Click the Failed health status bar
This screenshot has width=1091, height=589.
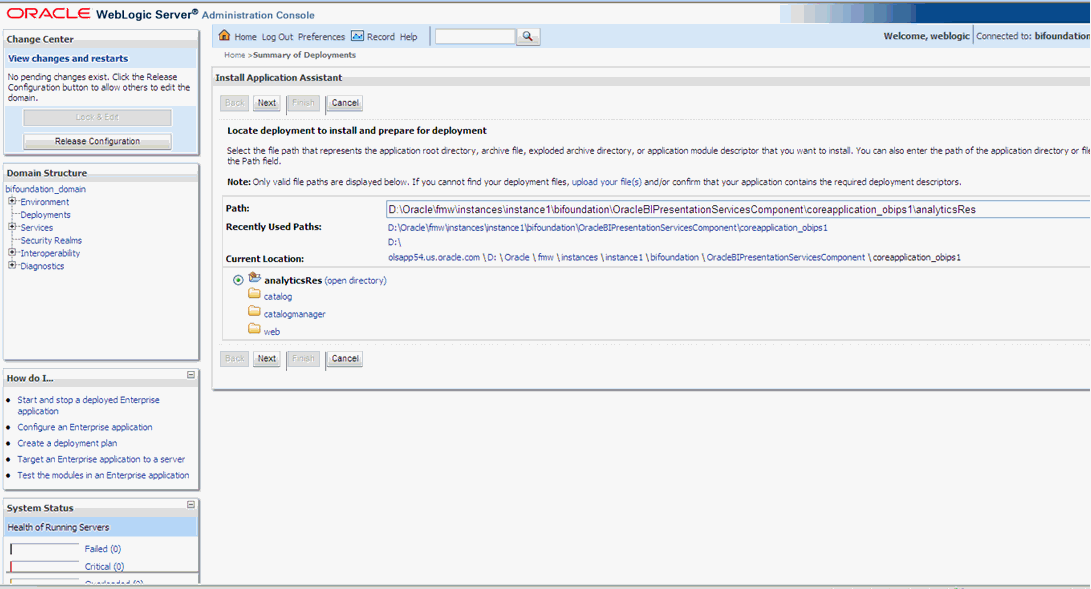tap(45, 549)
